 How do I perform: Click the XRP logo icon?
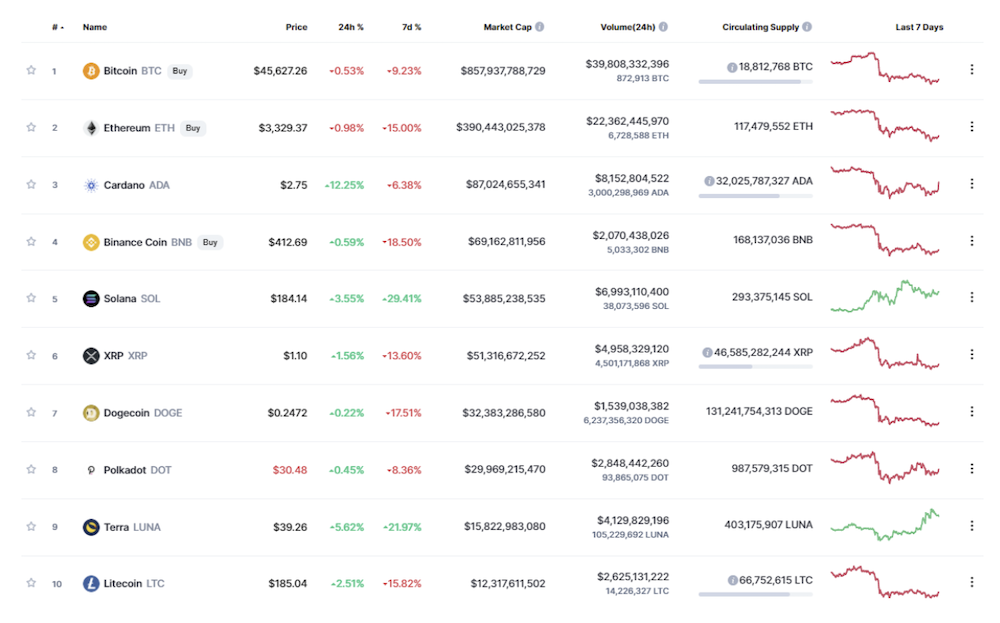point(91,355)
